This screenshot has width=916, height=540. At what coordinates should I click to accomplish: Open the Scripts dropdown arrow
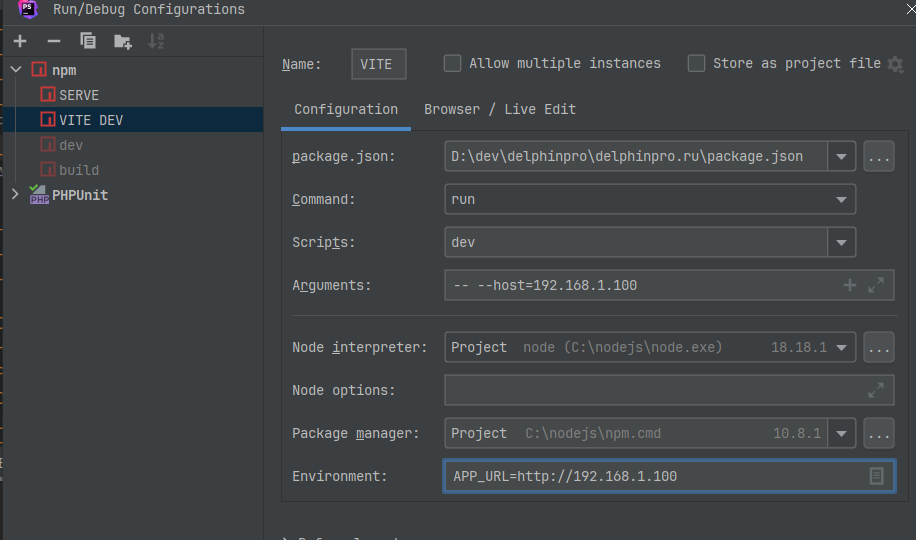841,242
